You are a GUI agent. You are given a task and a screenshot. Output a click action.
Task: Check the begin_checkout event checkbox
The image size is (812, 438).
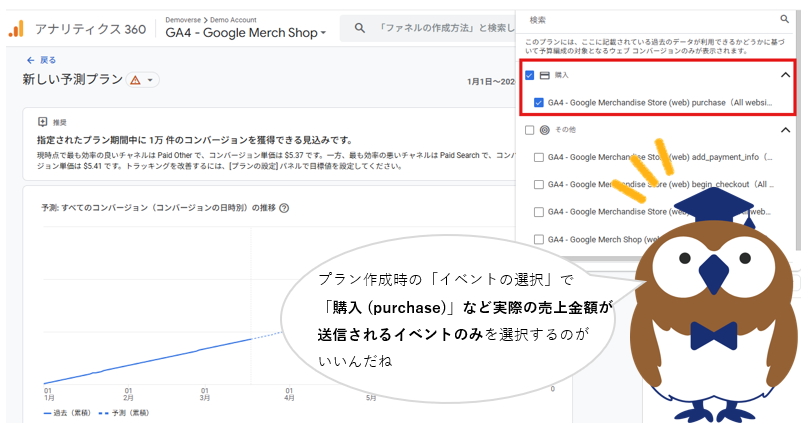(539, 184)
